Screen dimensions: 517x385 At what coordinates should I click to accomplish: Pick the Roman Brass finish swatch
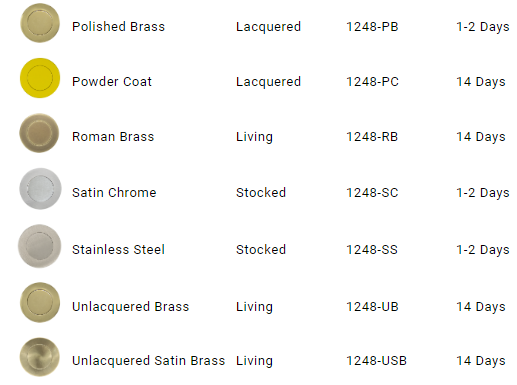(39, 133)
